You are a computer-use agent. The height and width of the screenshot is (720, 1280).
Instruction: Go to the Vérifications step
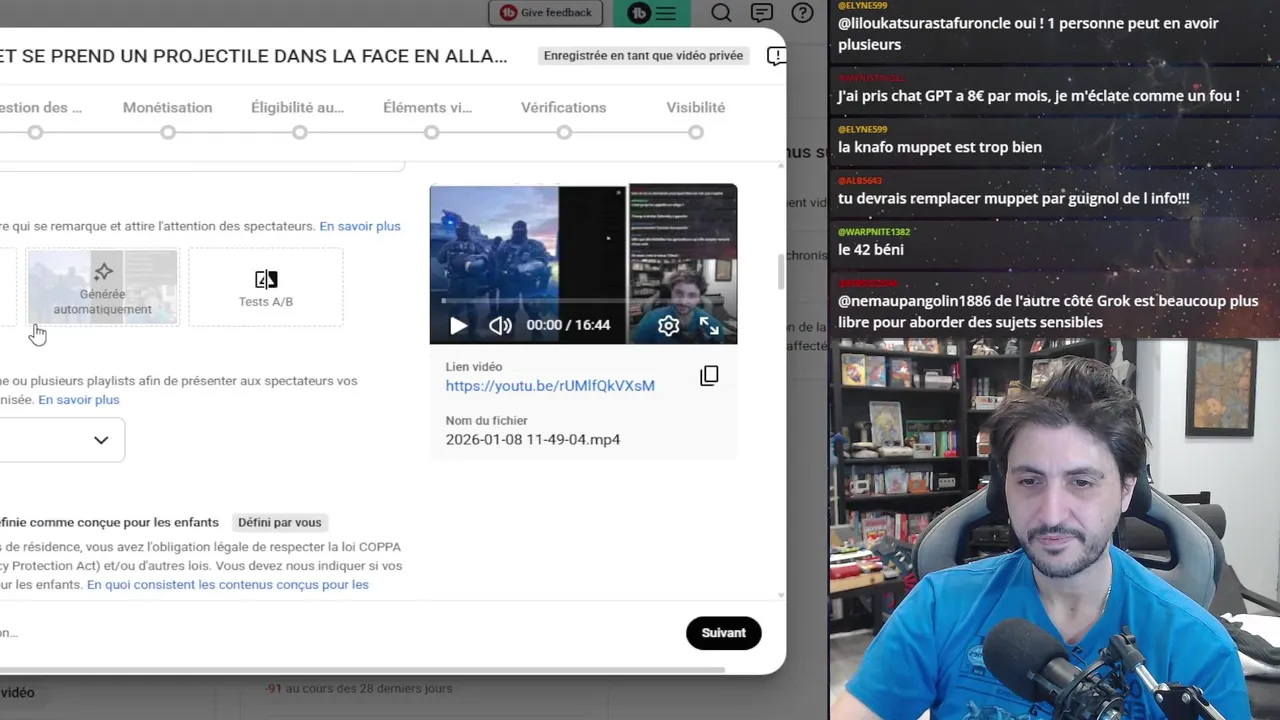(563, 107)
